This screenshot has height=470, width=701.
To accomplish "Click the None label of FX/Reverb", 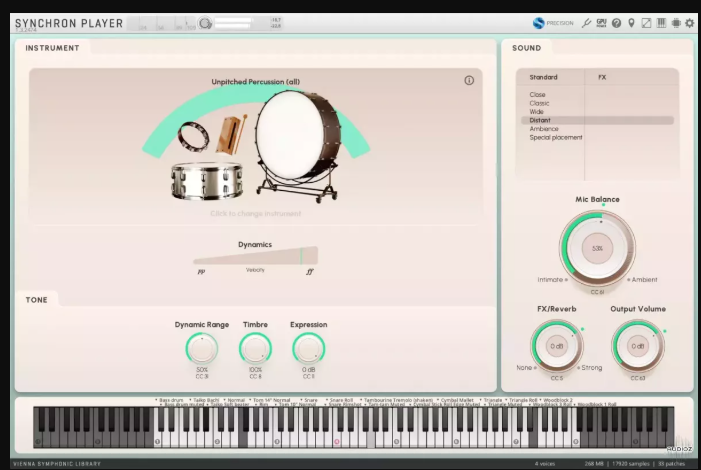I will pos(524,368).
